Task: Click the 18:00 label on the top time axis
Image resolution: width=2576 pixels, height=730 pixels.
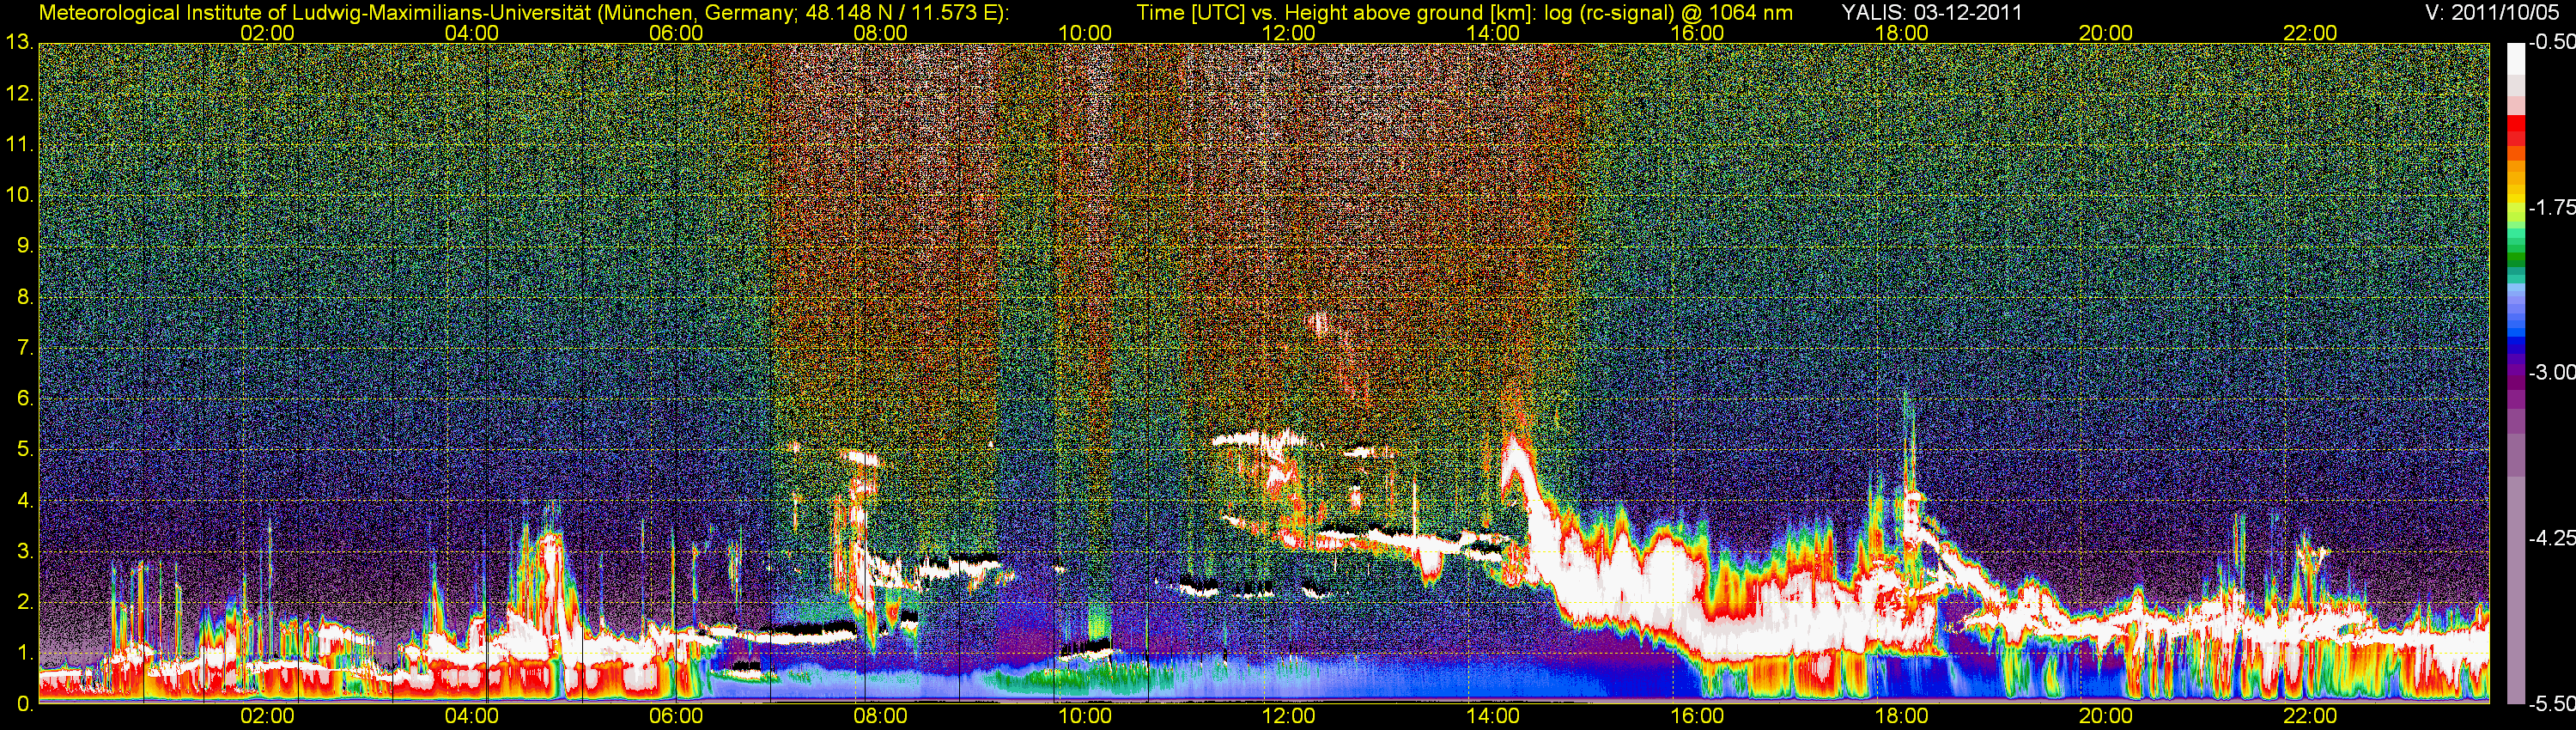Action: (1902, 33)
